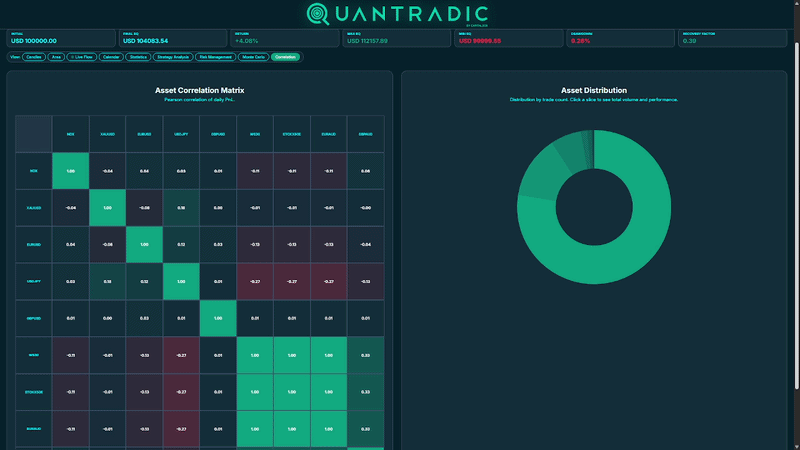Switch to the Area view

pos(56,57)
